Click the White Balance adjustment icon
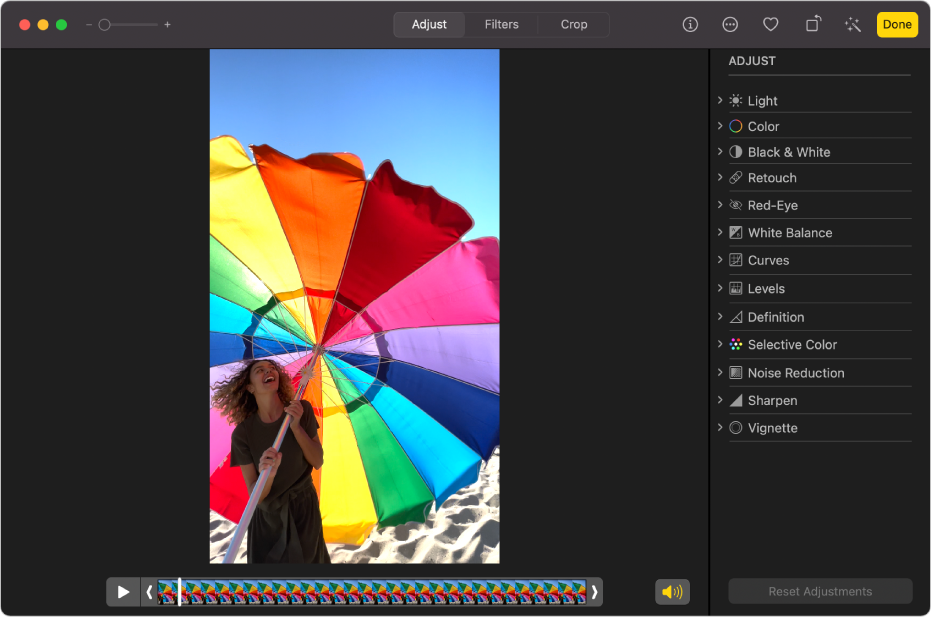 [x=736, y=232]
